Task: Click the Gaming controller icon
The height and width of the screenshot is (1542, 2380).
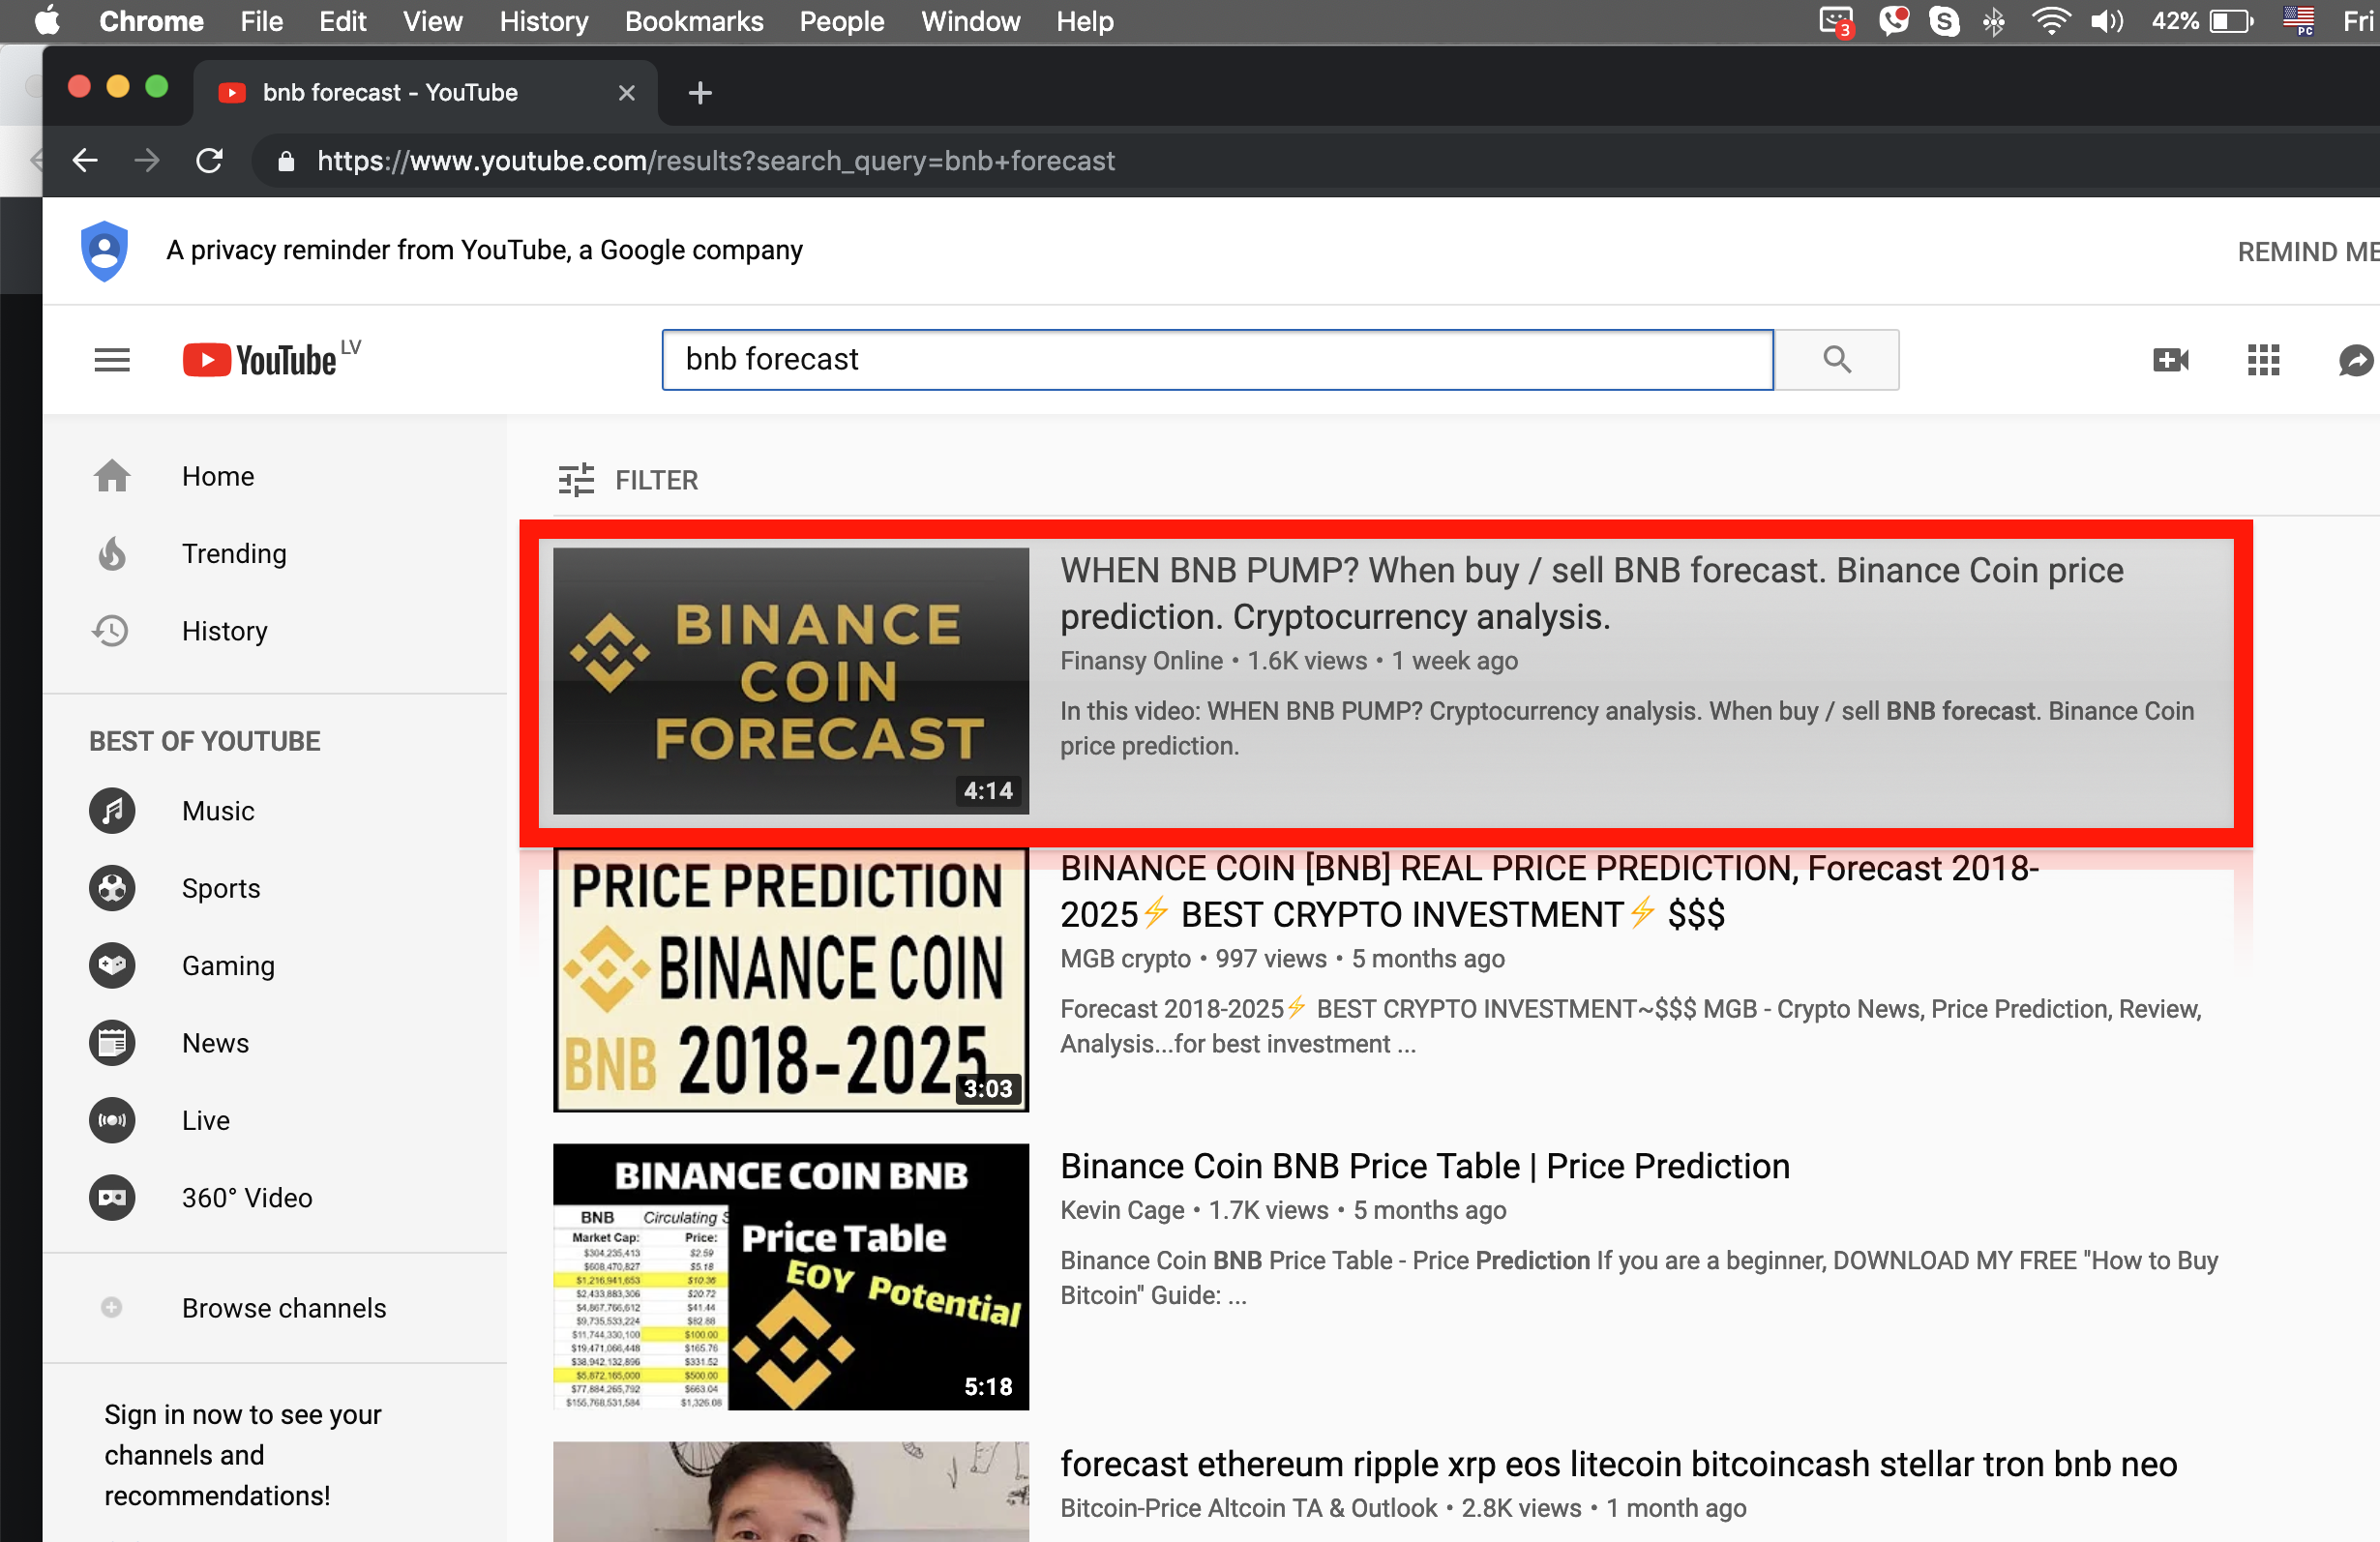Action: coord(112,966)
